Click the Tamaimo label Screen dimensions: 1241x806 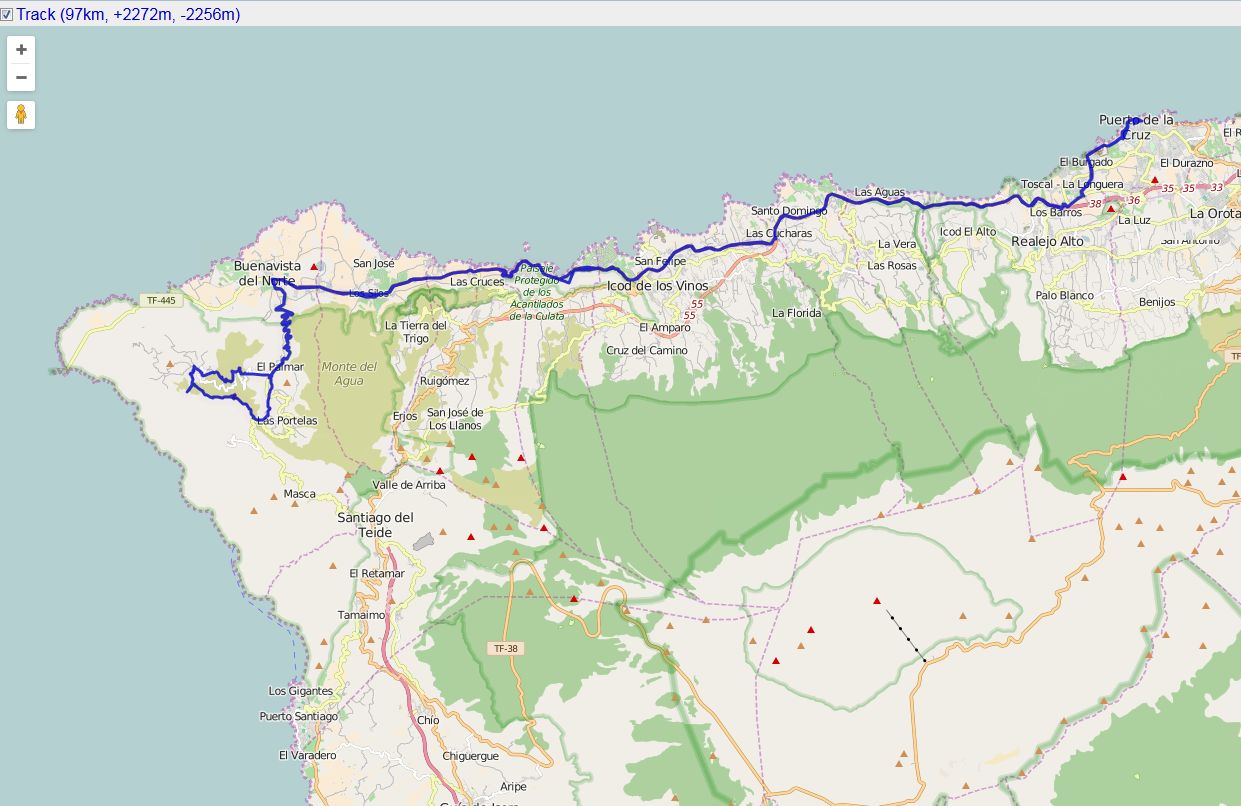click(x=361, y=615)
